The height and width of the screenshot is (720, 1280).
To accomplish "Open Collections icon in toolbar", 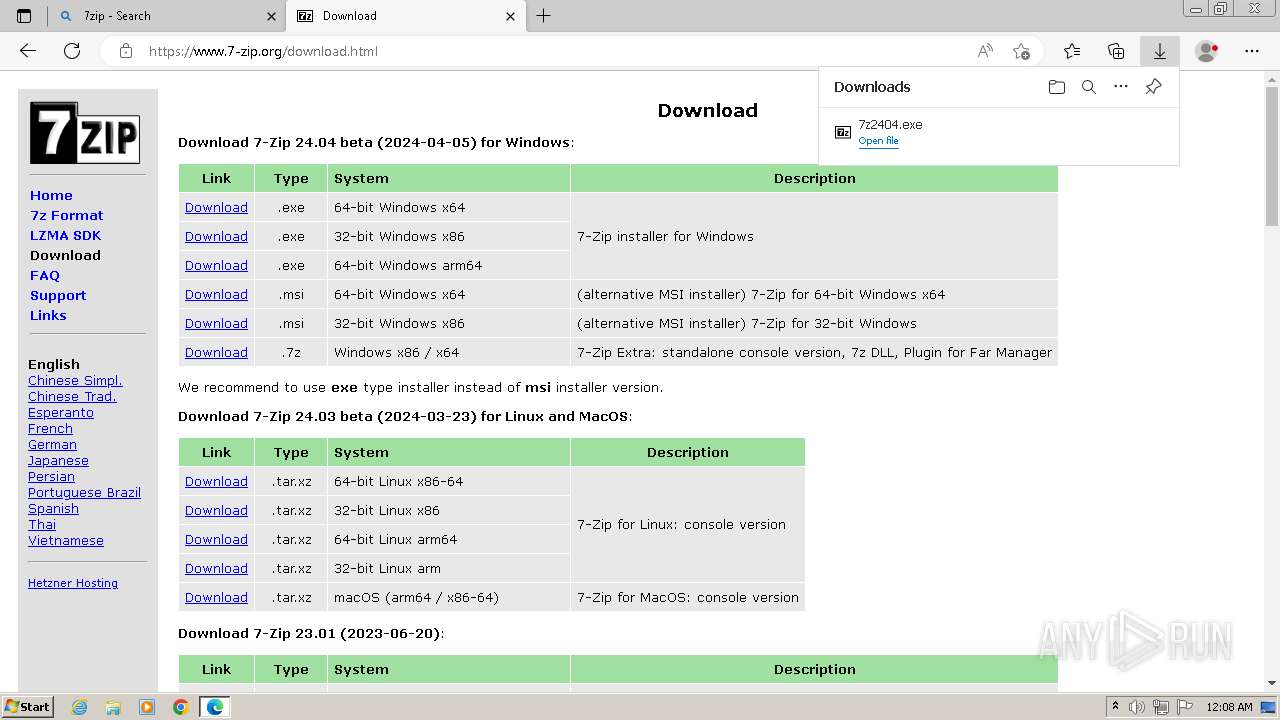I will pos(1116,51).
